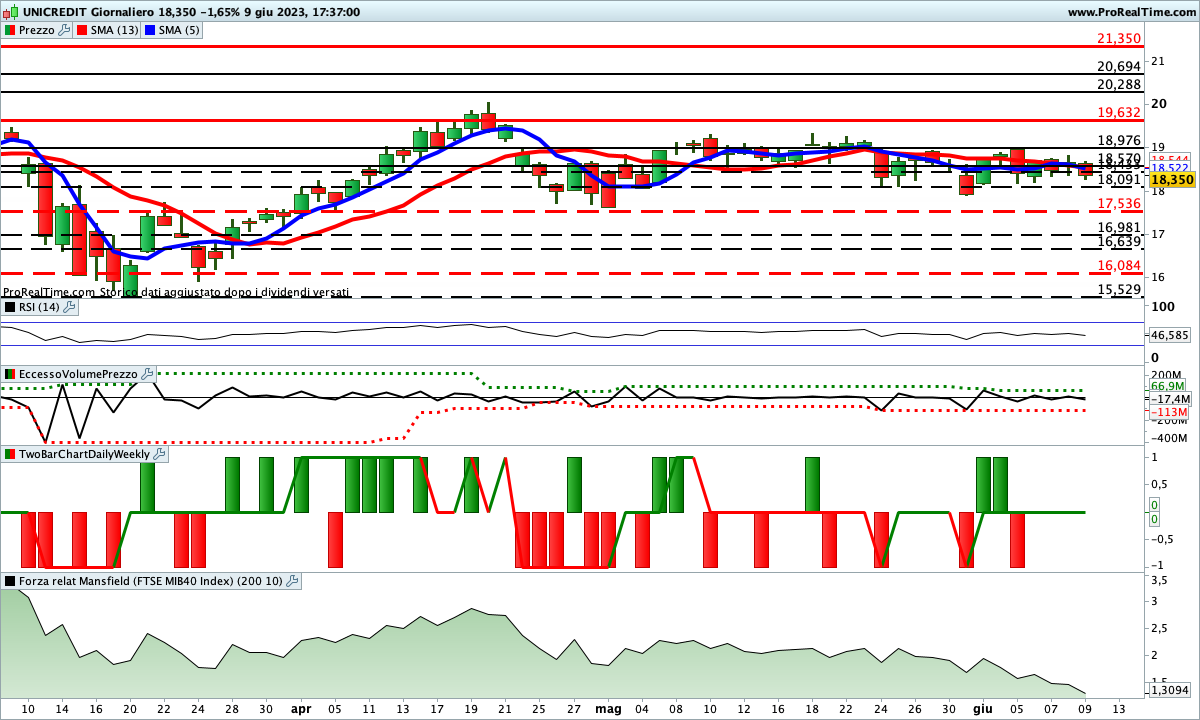Open the RSI (14) settings wrench
This screenshot has width=1200, height=720.
[x=69, y=307]
